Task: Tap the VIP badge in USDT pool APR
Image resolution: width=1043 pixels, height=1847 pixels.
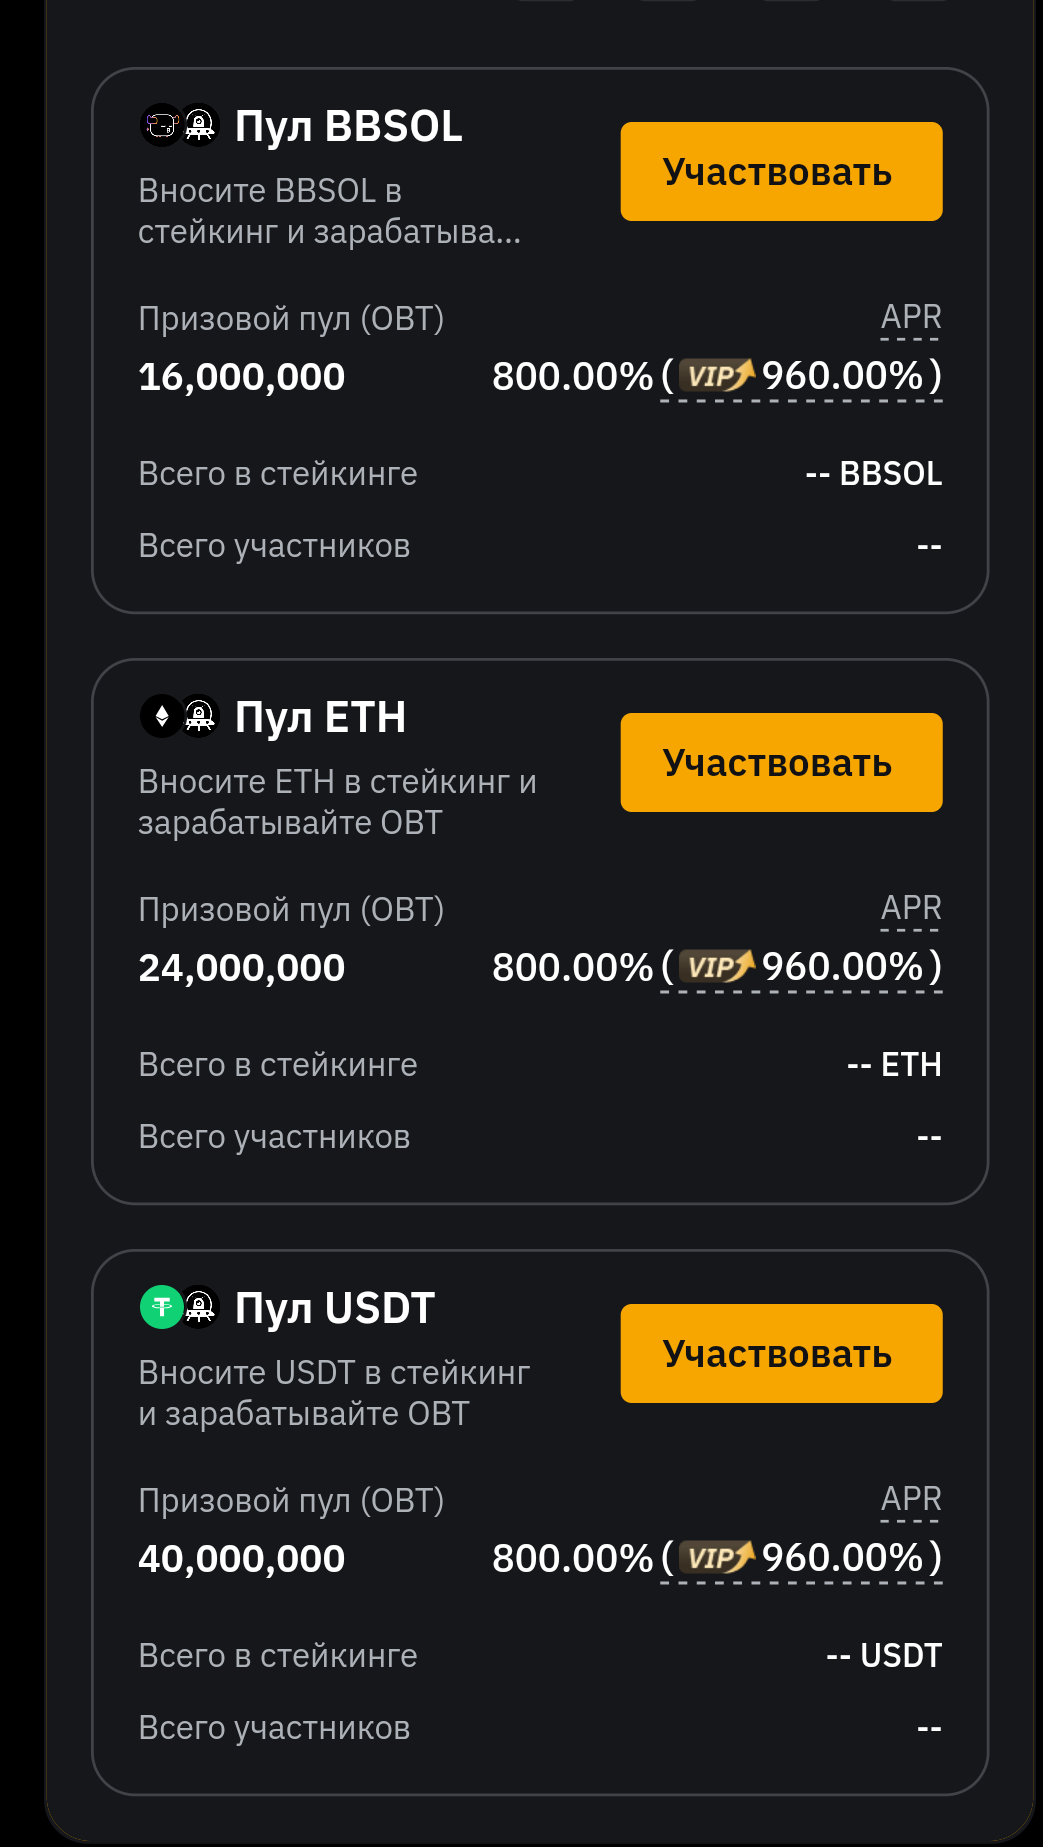Action: (x=716, y=1558)
